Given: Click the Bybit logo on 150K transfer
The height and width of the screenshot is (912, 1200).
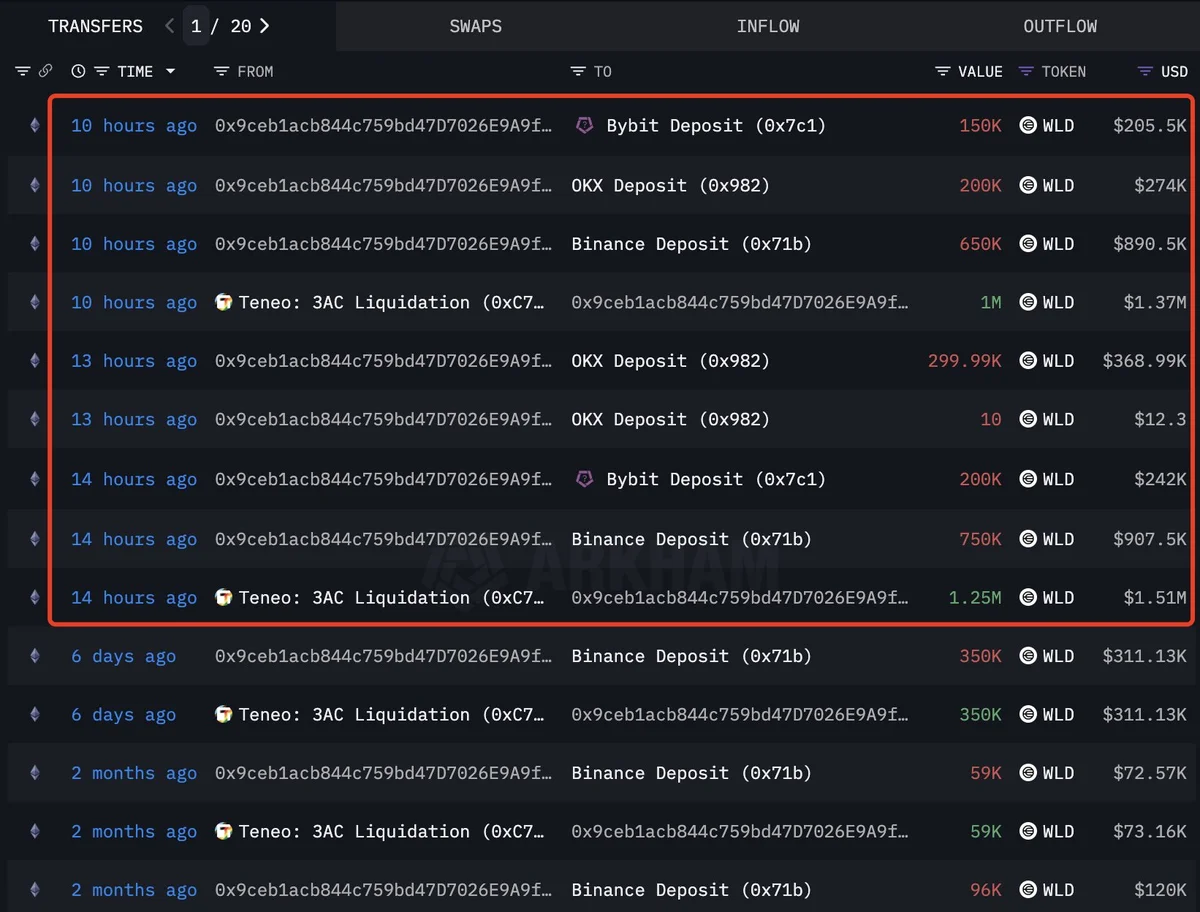Looking at the screenshot, I should [x=585, y=126].
